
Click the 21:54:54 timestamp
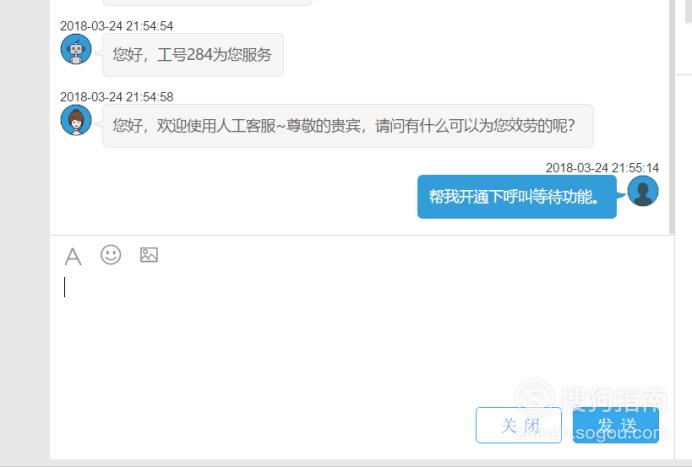(x=117, y=26)
